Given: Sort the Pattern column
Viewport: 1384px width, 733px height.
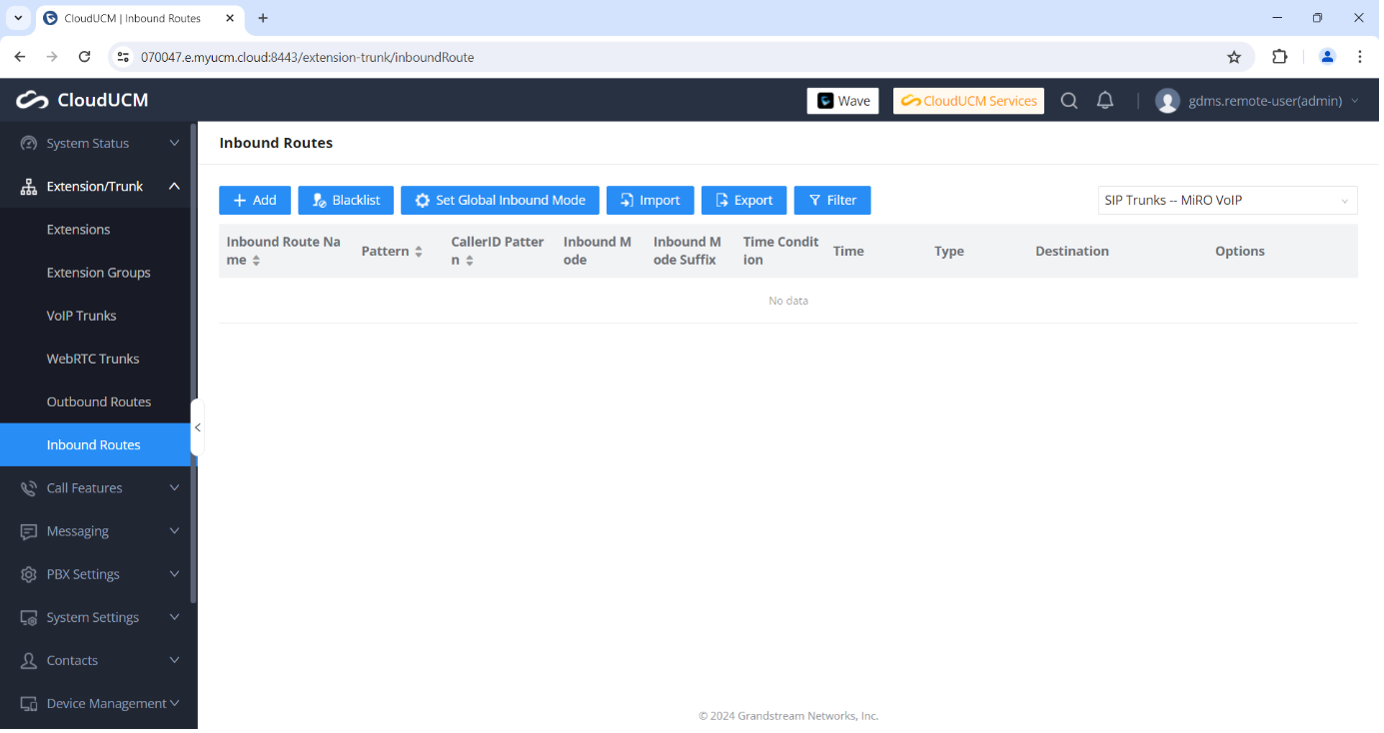Looking at the screenshot, I should 418,252.
